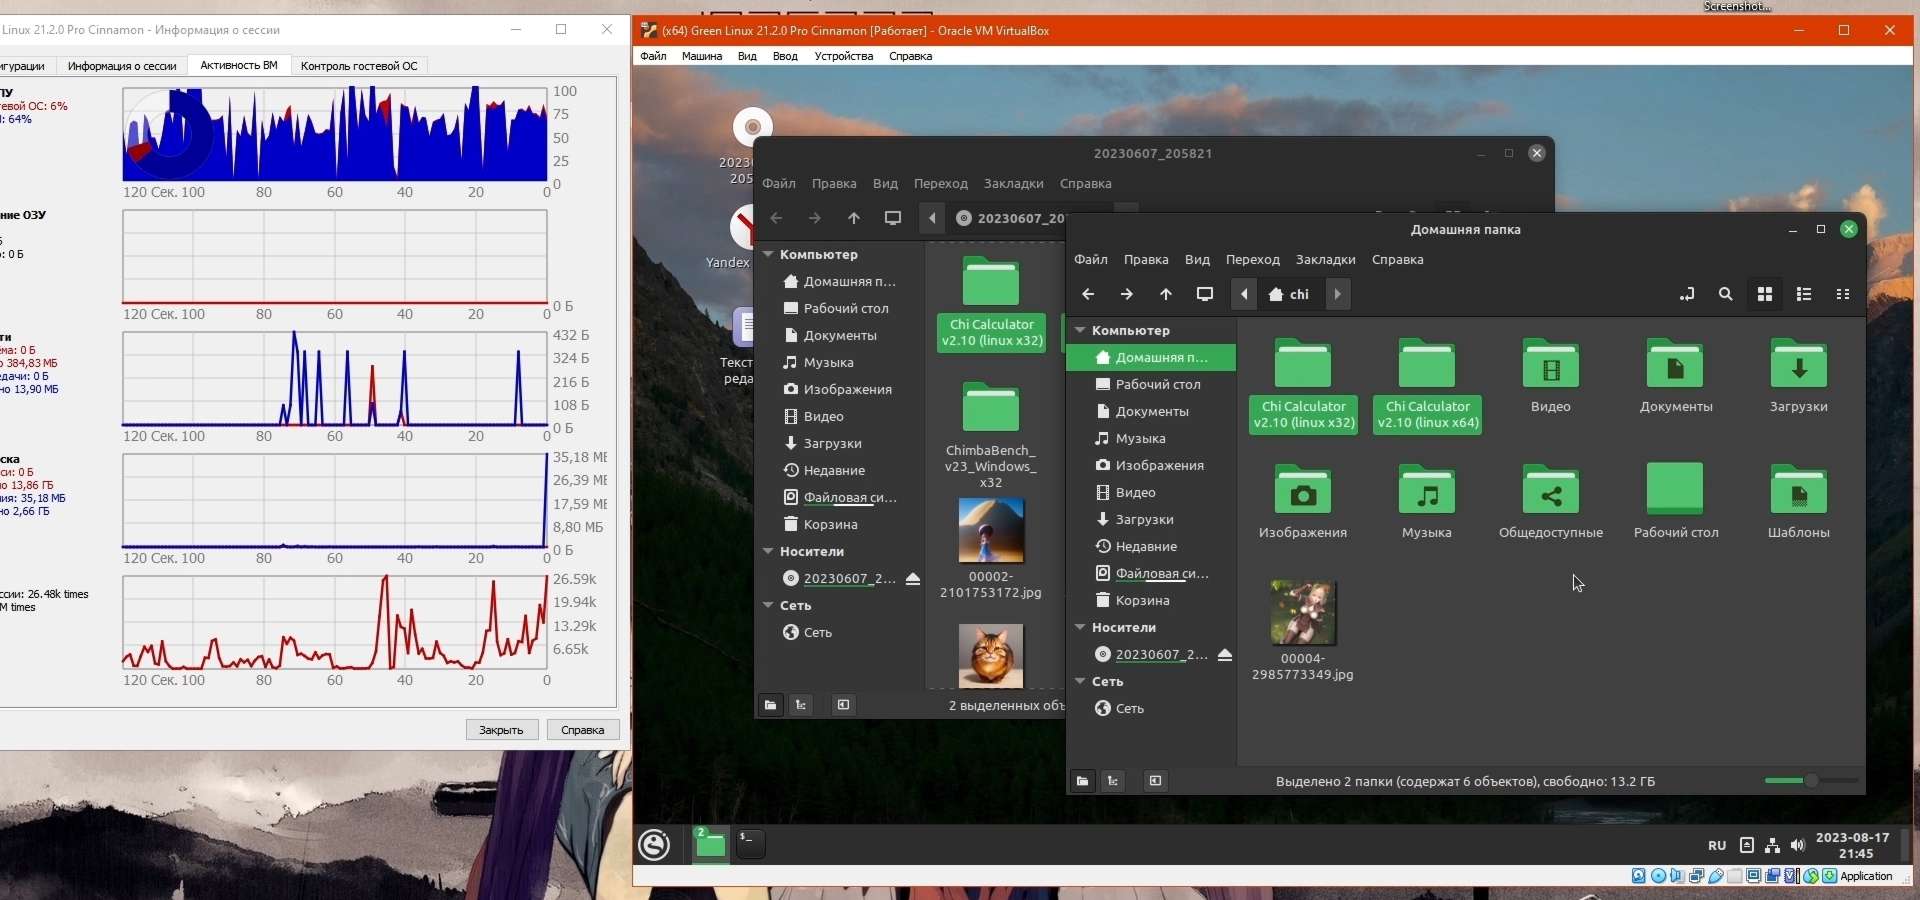Eject the 20230607_2... media in Домашняя папка sidebar
This screenshot has width=1920, height=900.
click(x=1225, y=655)
